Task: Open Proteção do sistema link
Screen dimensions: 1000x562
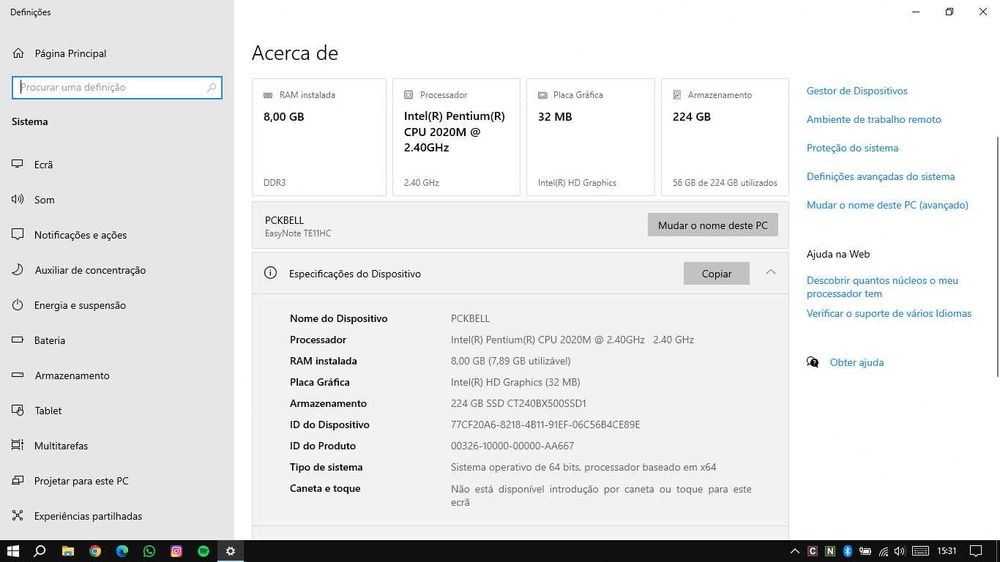Action: click(852, 148)
